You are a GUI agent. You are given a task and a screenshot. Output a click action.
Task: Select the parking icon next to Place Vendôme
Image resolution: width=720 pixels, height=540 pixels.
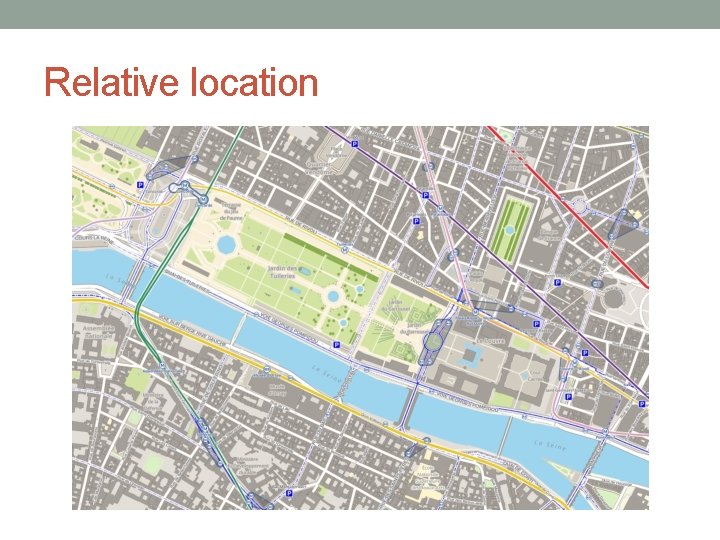[354, 144]
